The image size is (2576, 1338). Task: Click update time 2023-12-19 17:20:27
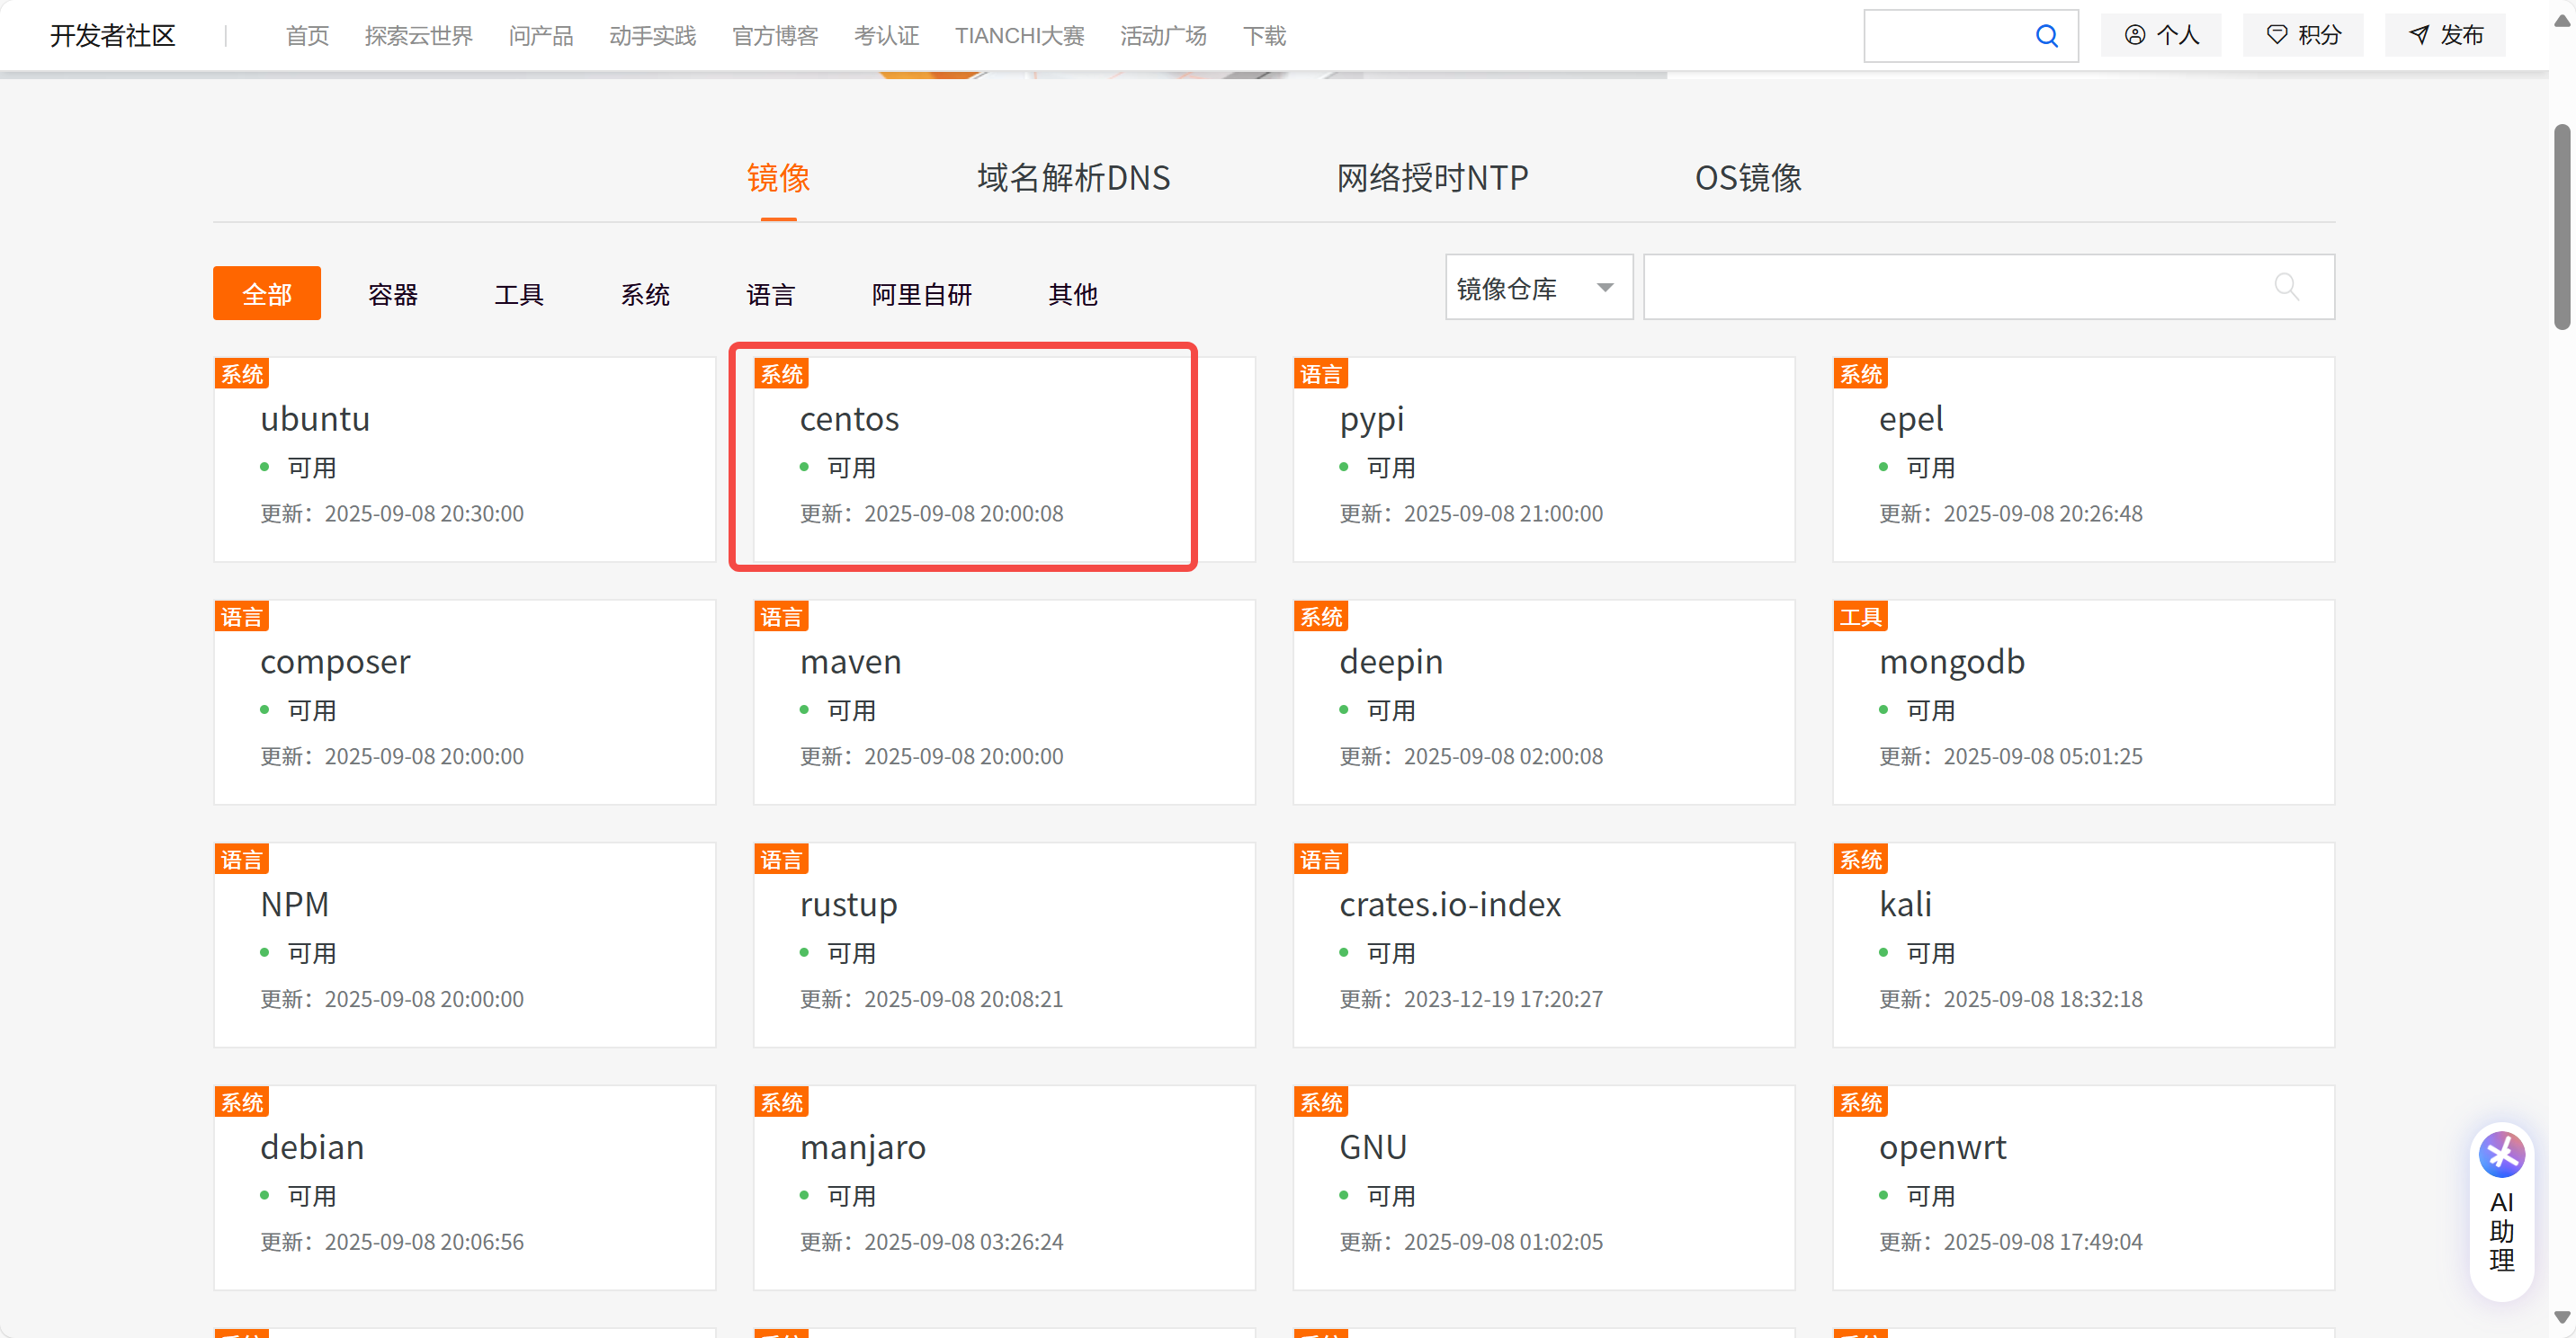(1503, 999)
